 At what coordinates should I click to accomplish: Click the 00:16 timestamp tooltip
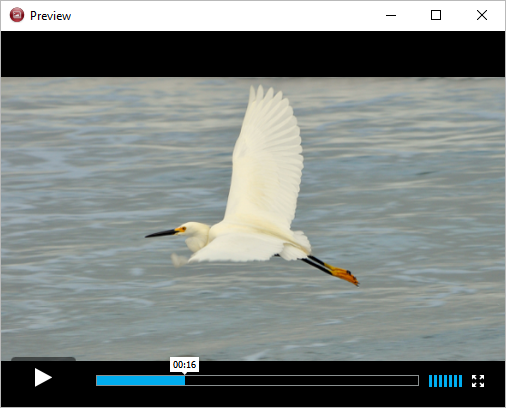184,365
